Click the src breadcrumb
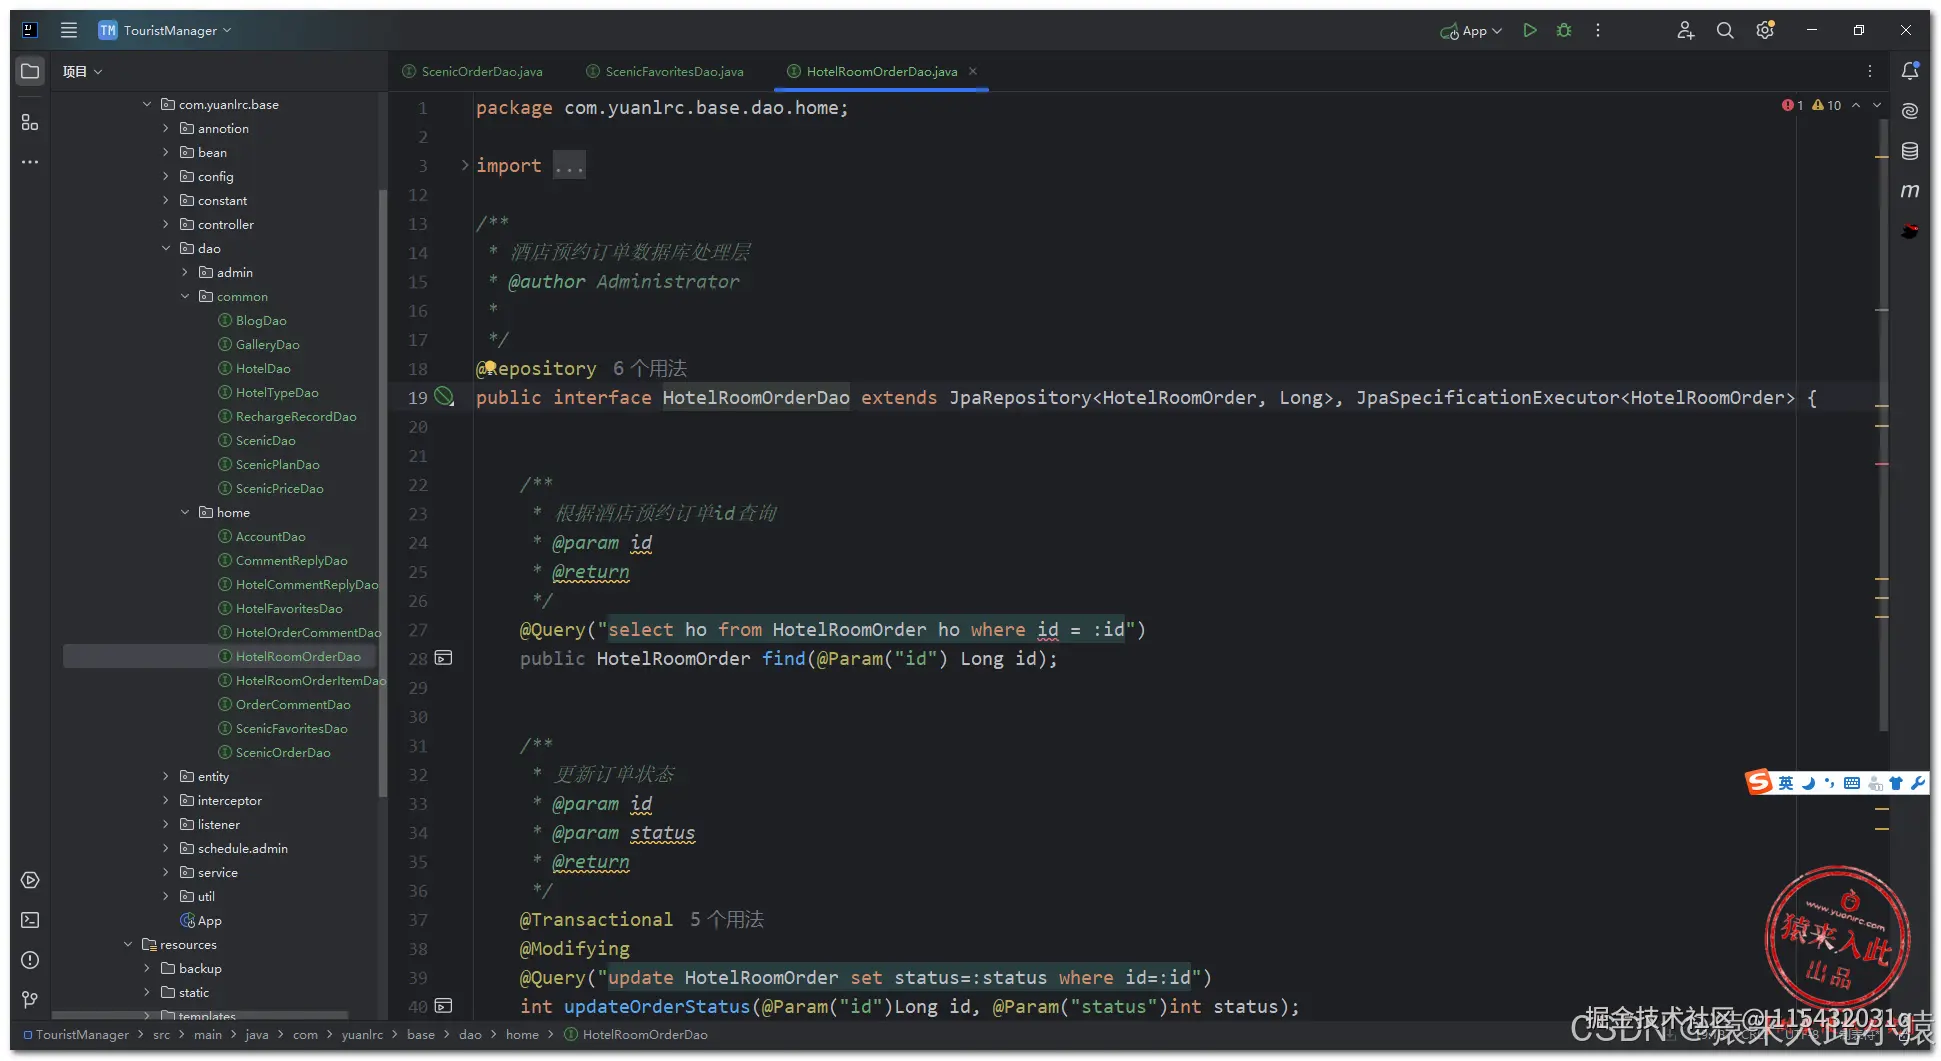This screenshot has width=1941, height=1061. pos(161,1034)
